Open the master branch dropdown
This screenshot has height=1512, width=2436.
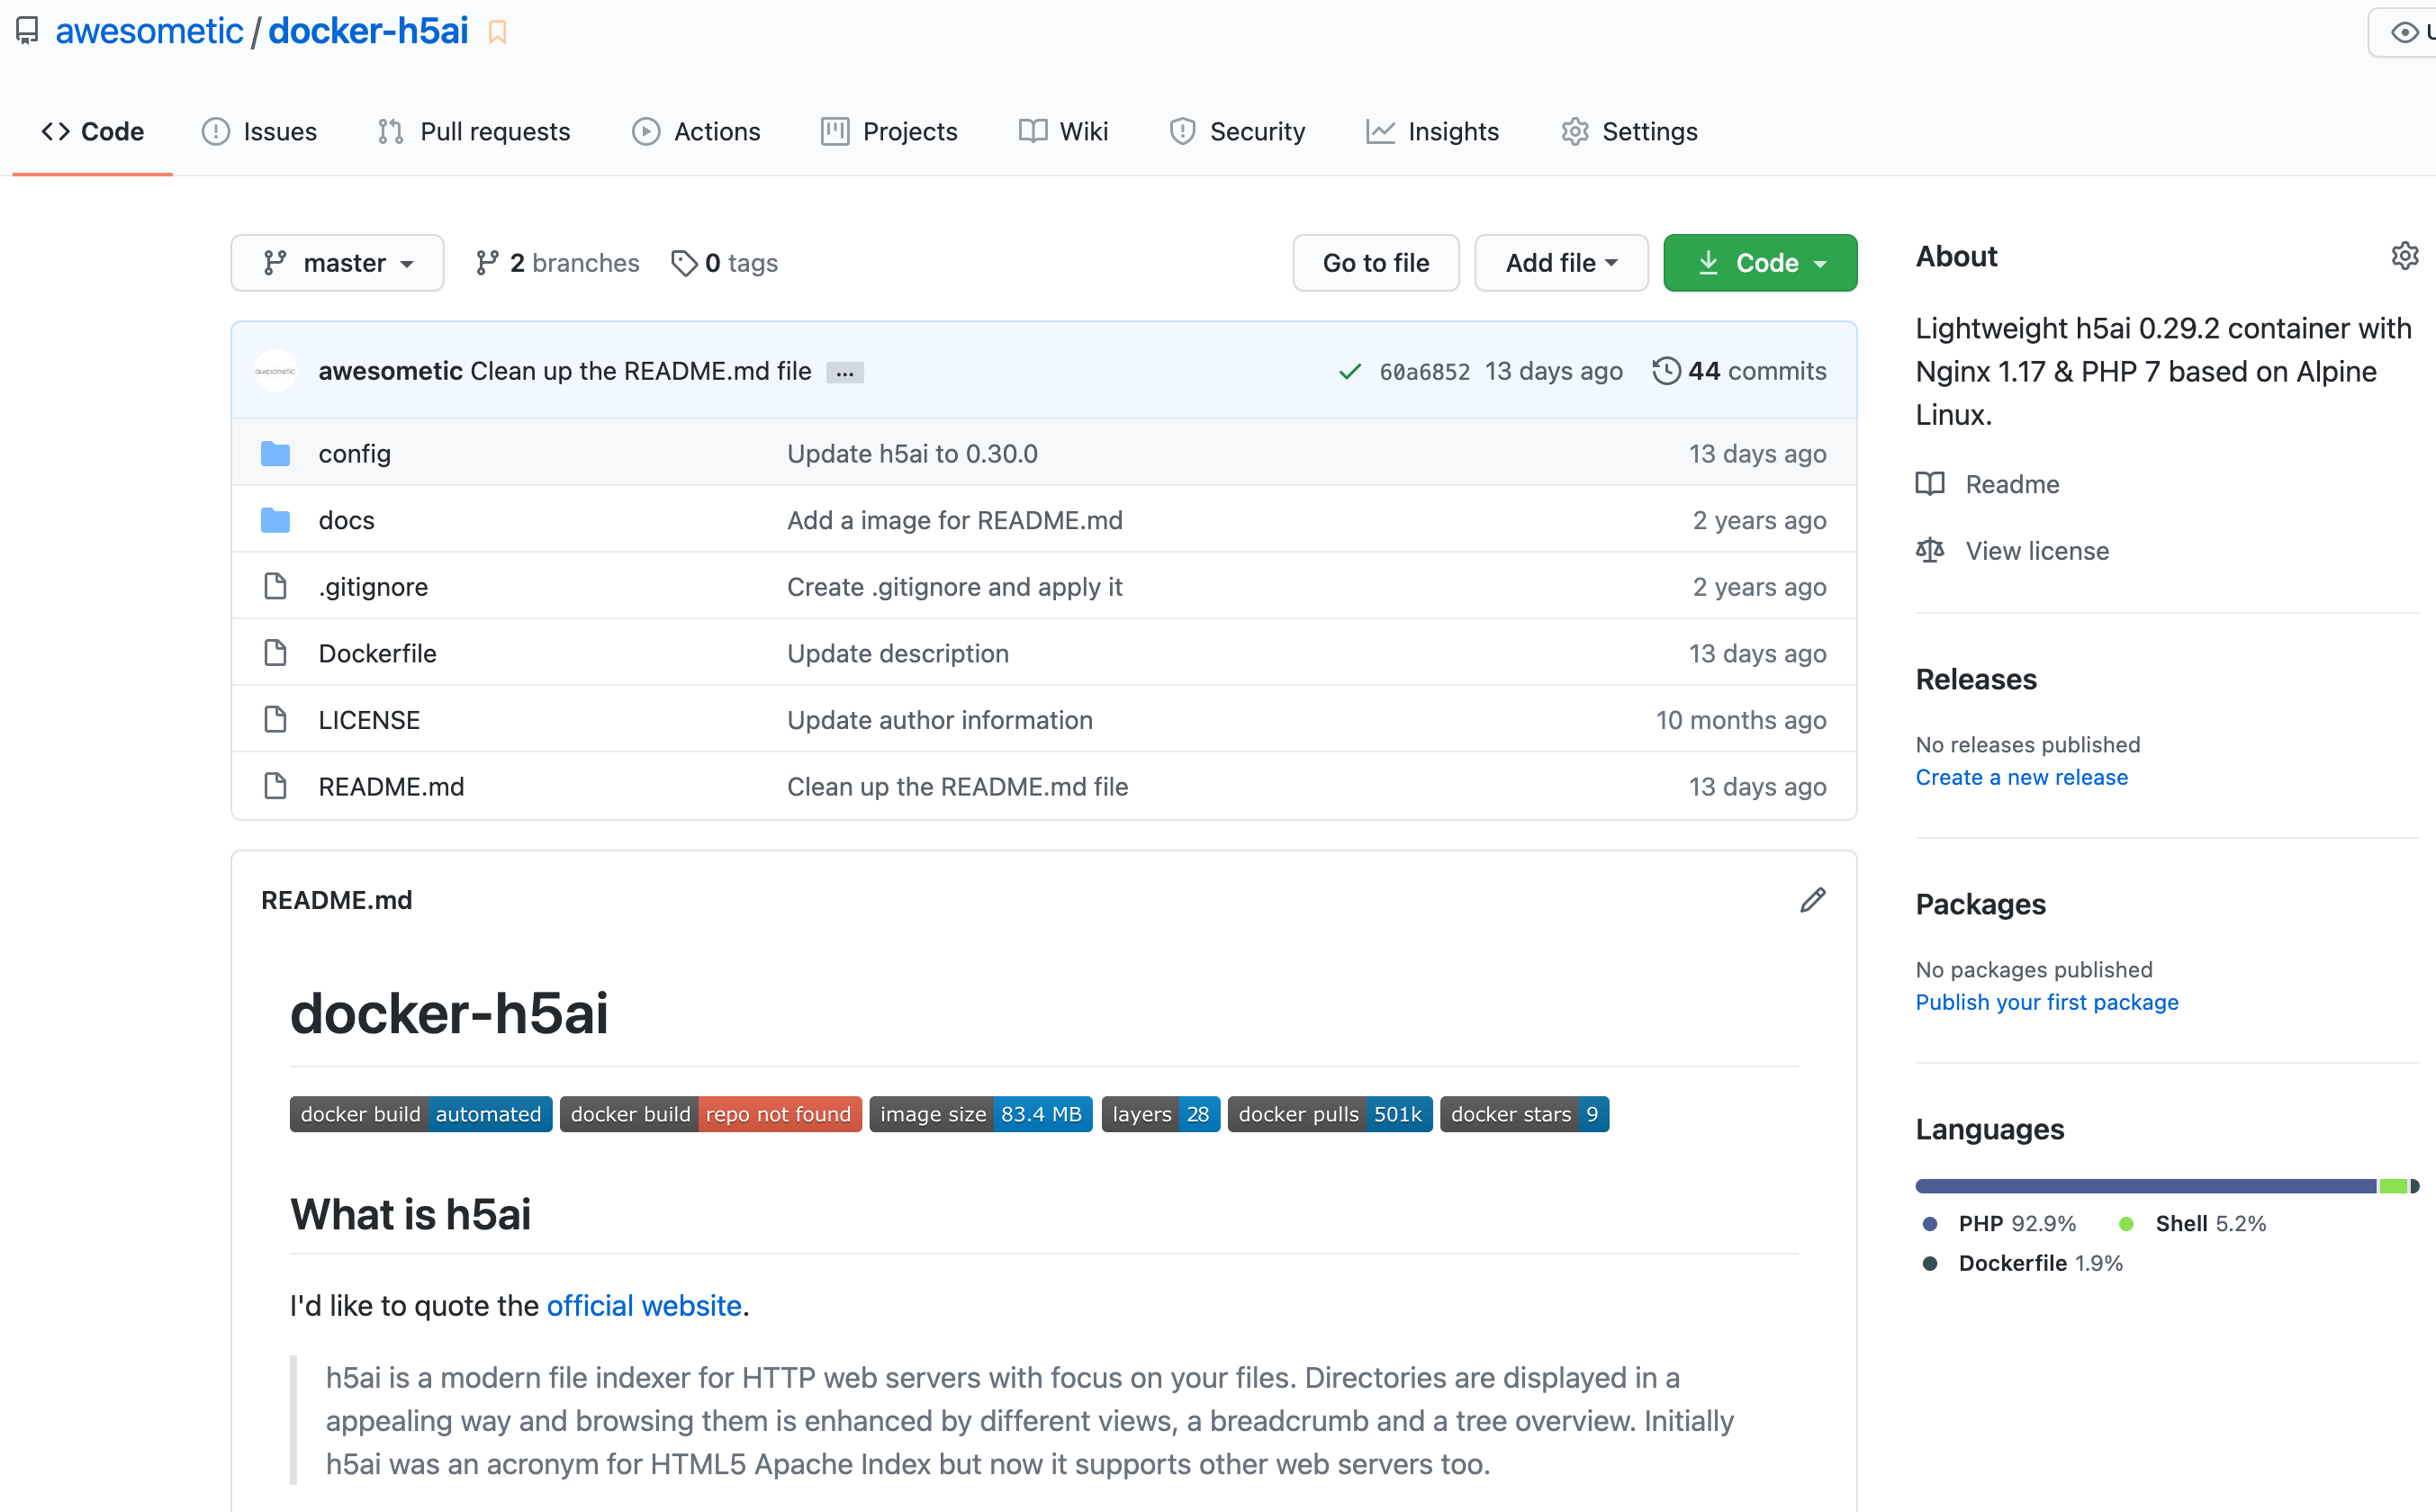tap(337, 263)
